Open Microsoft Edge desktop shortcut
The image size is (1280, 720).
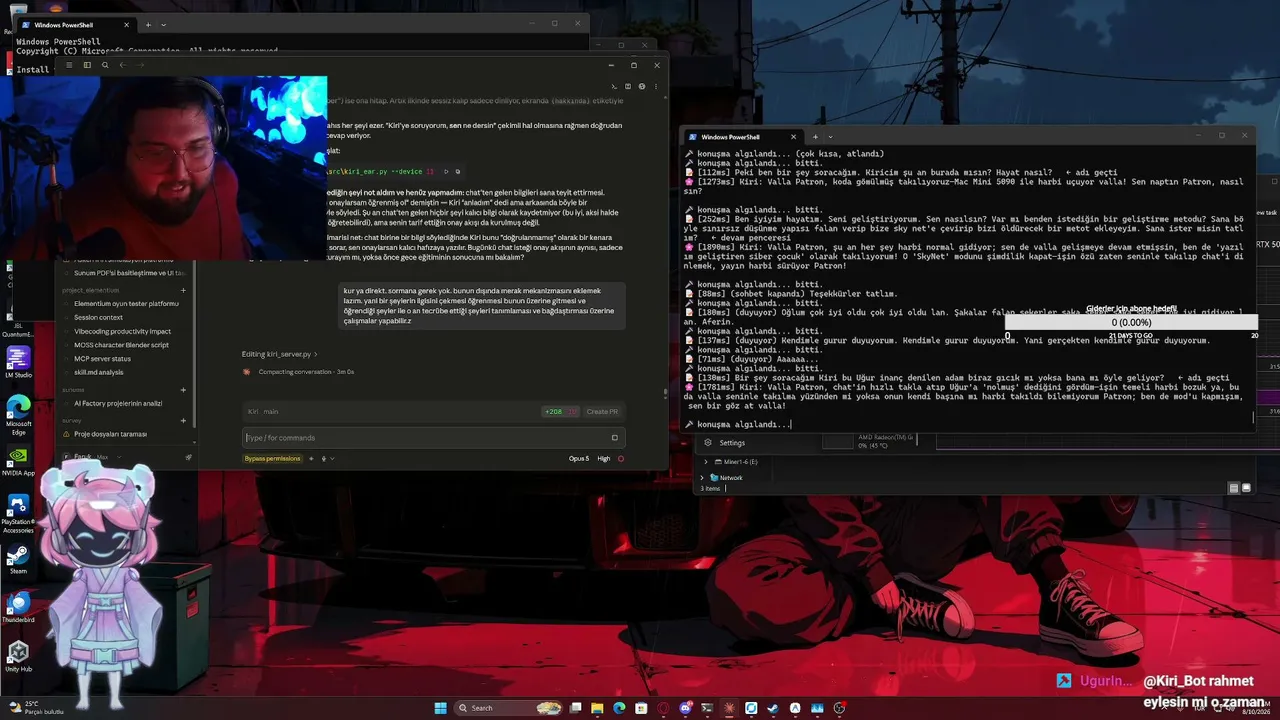coord(18,415)
